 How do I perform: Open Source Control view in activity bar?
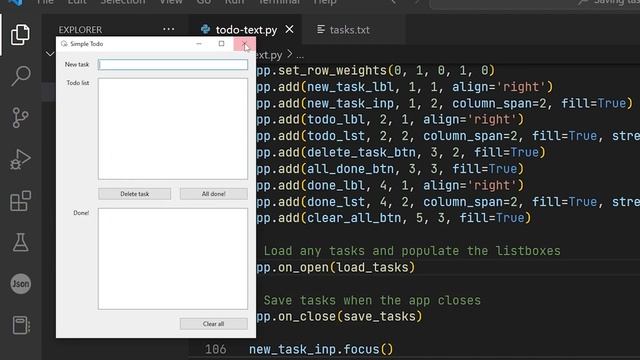[20, 118]
